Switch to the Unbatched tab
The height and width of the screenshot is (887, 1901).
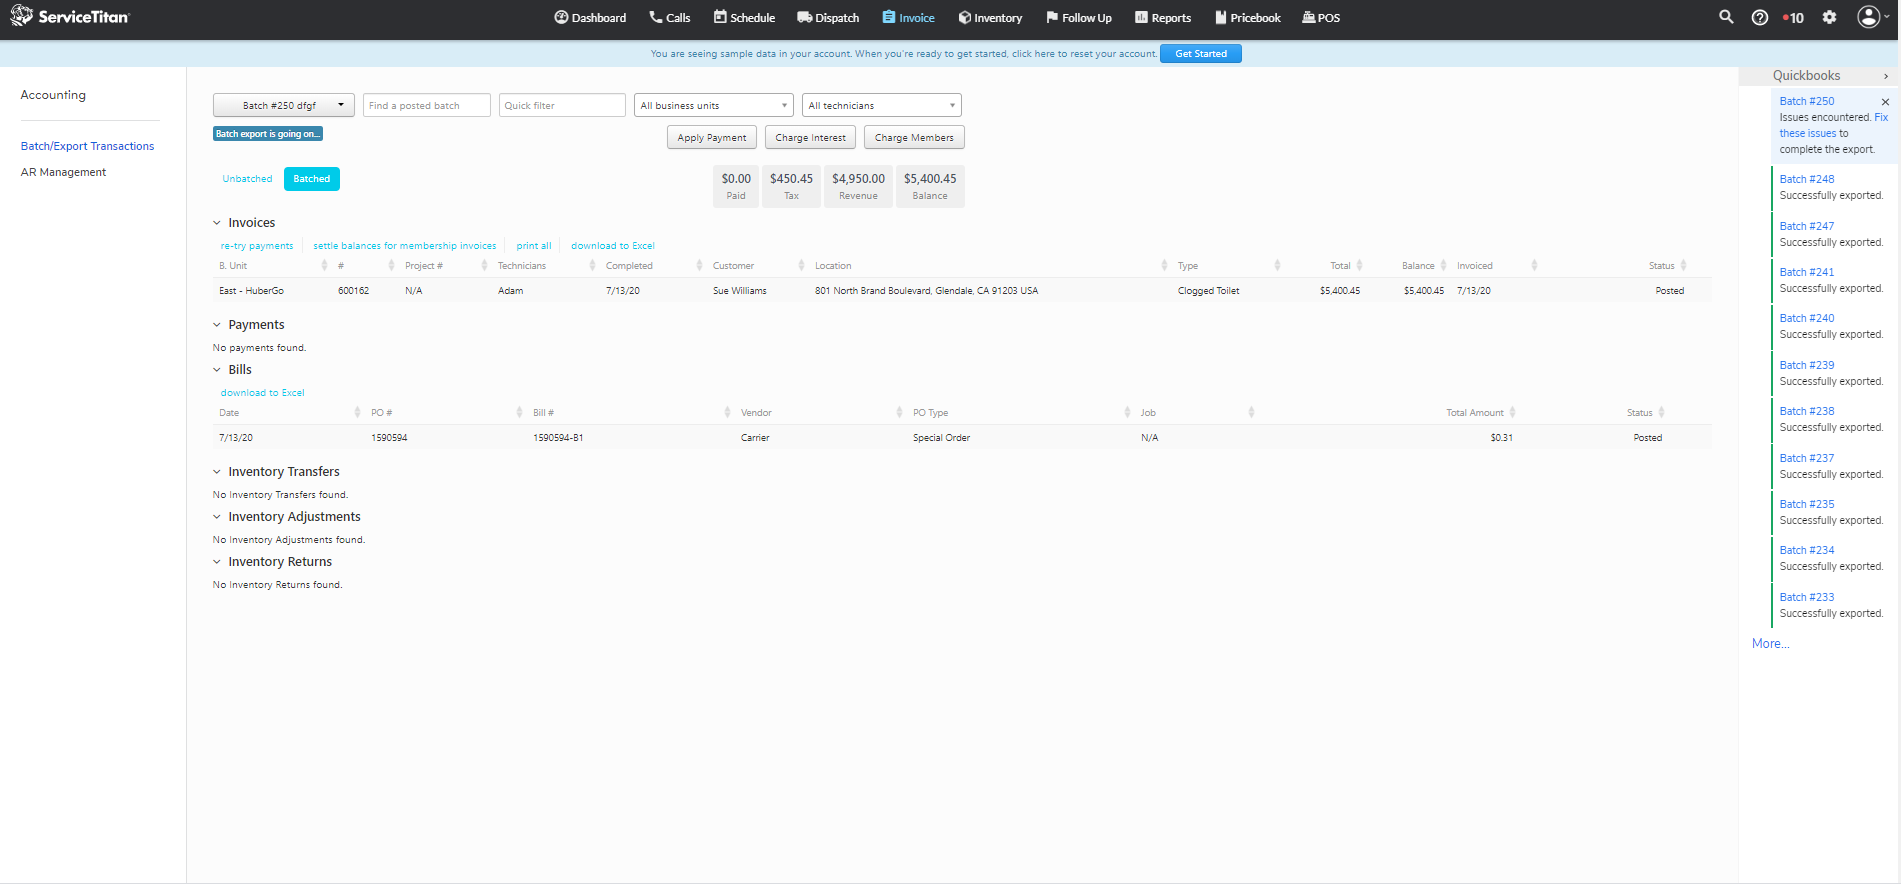(x=247, y=179)
